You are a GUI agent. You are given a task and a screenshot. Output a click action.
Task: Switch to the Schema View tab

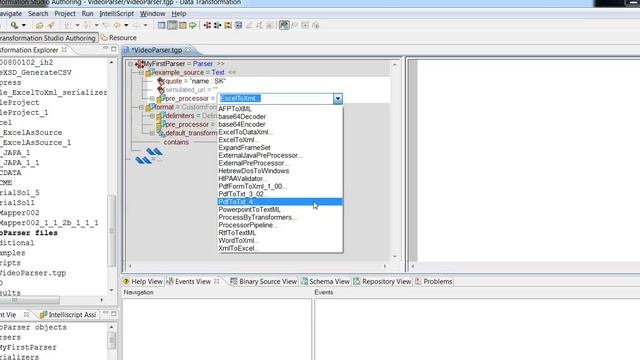[x=325, y=282]
